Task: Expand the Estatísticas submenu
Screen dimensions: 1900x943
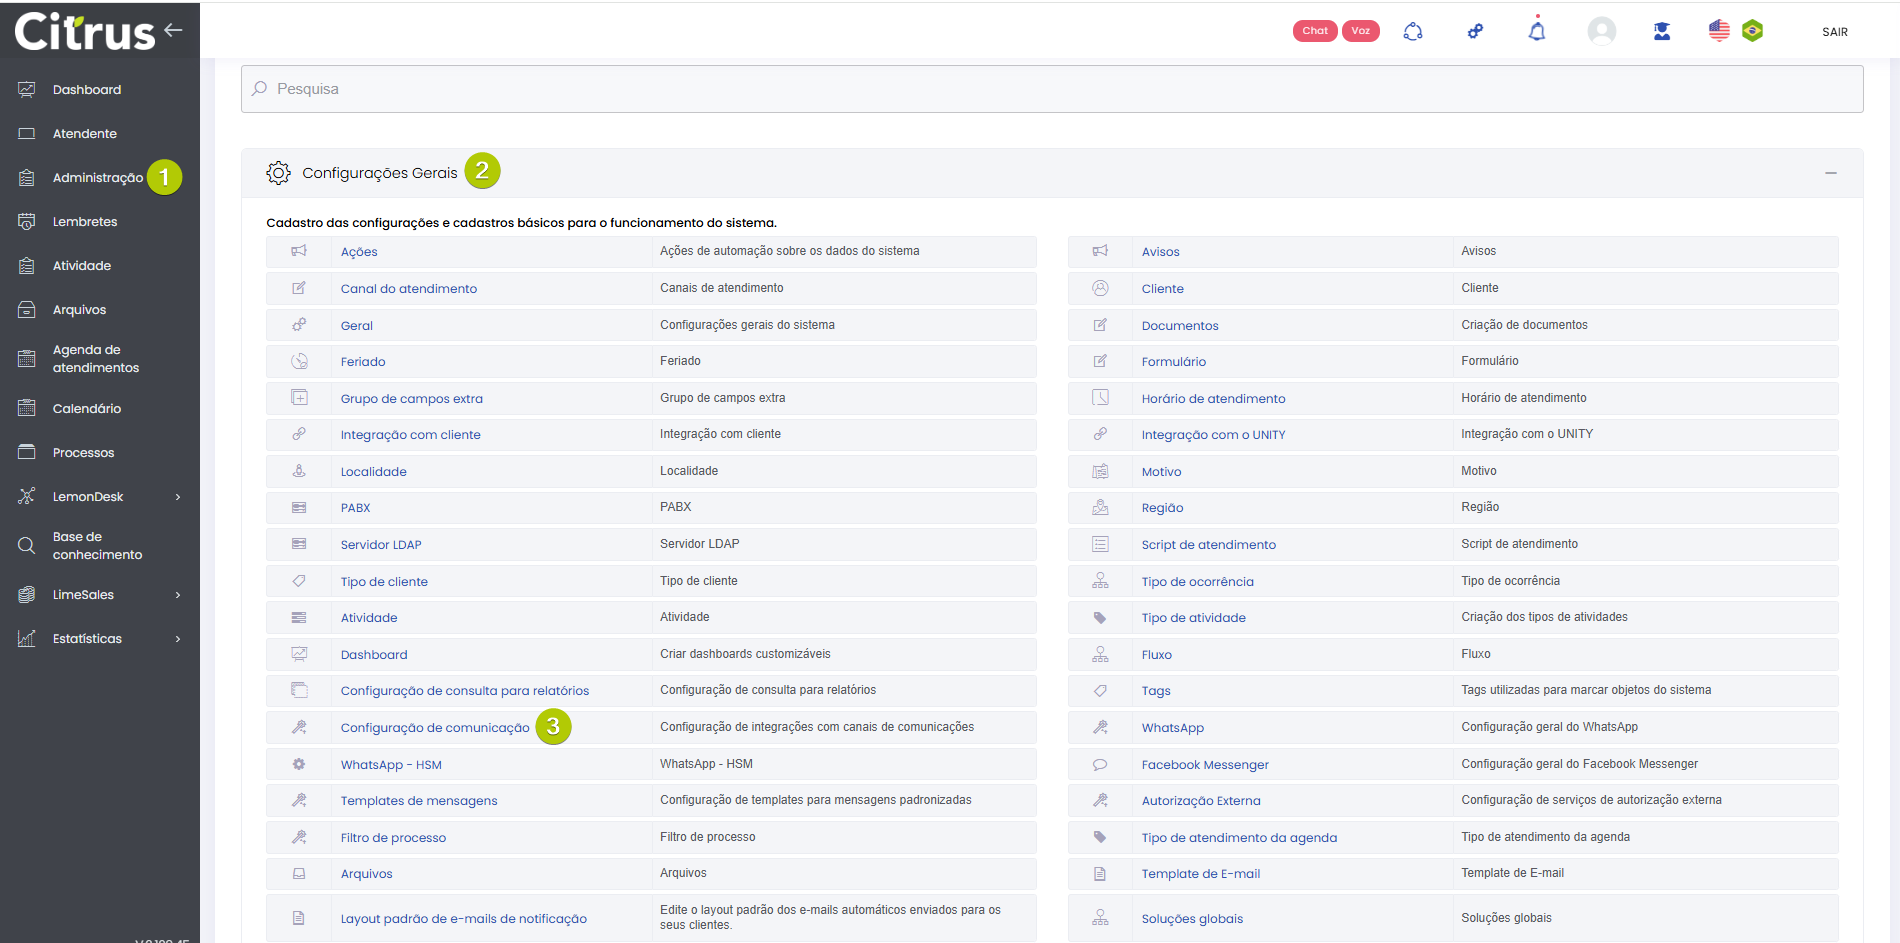Action: click(178, 639)
